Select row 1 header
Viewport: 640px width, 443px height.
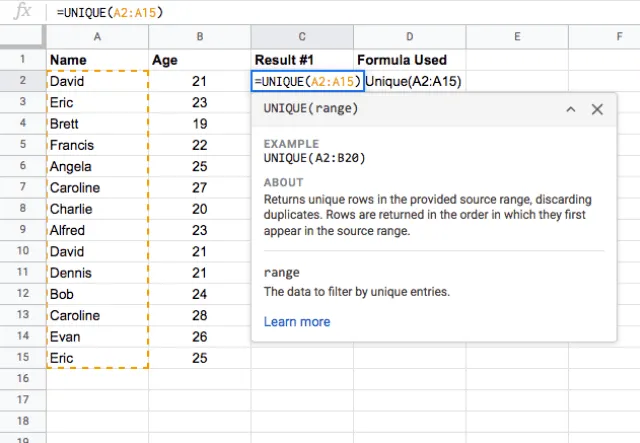tap(22, 60)
